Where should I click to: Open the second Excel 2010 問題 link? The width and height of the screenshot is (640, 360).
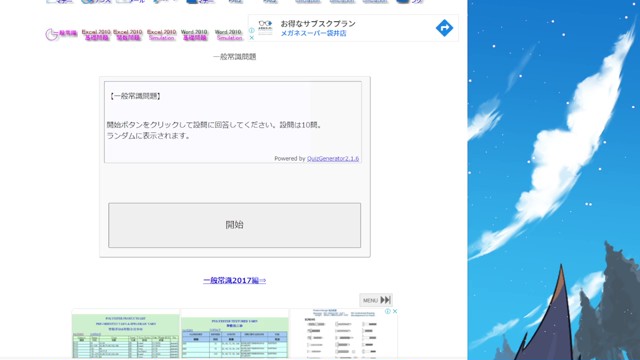pos(128,35)
